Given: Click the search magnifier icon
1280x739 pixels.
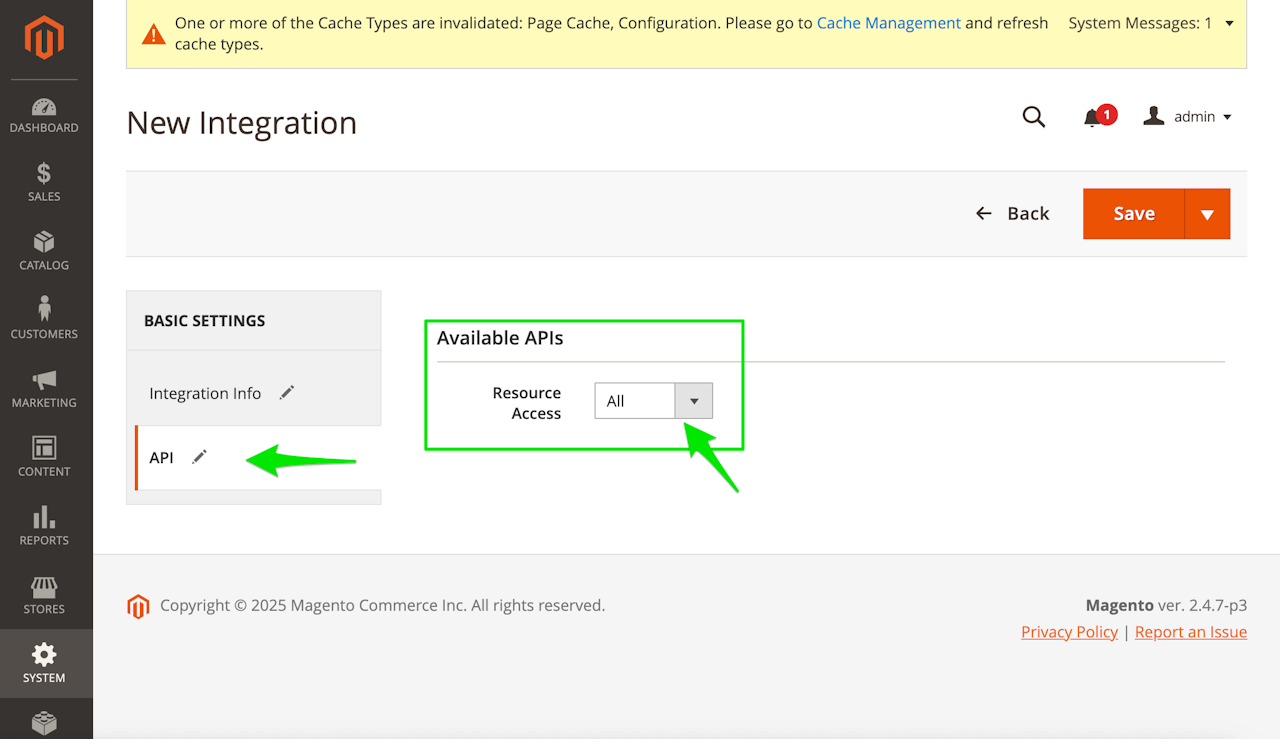Looking at the screenshot, I should [x=1034, y=117].
